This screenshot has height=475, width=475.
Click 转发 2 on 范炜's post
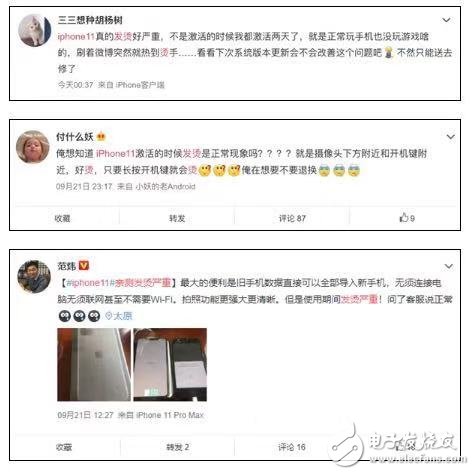tap(178, 447)
